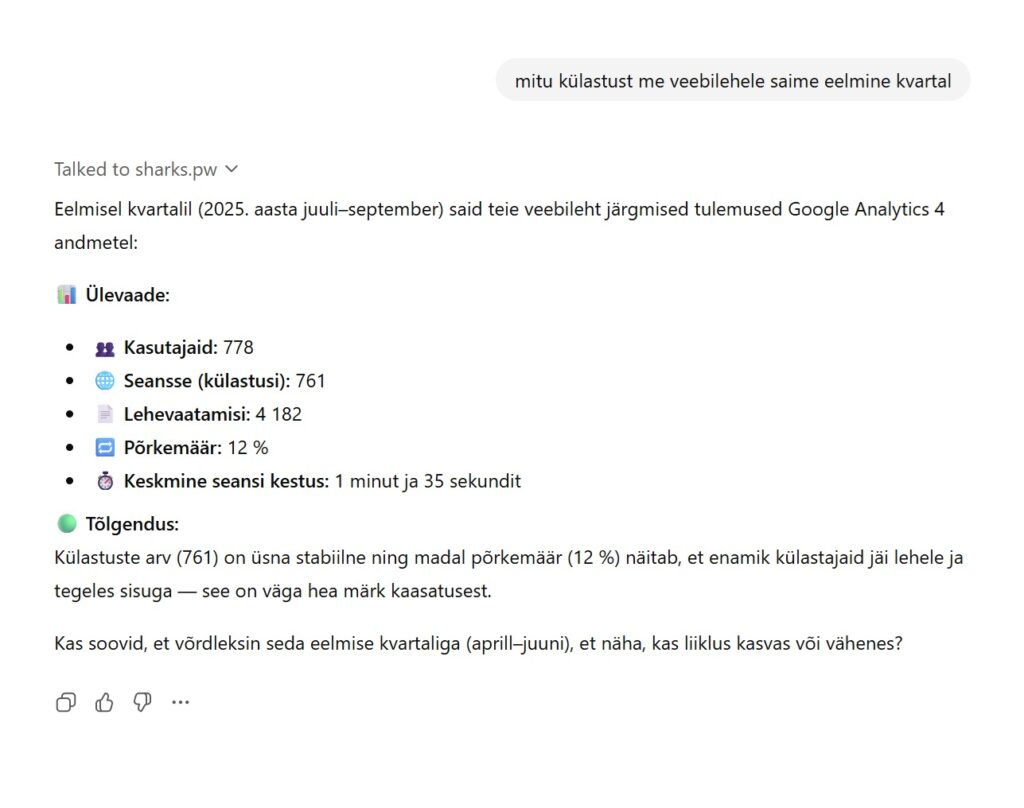Click the 'Keskmine seansi kestus' label
1024x808 pixels.
pyautogui.click(x=226, y=481)
